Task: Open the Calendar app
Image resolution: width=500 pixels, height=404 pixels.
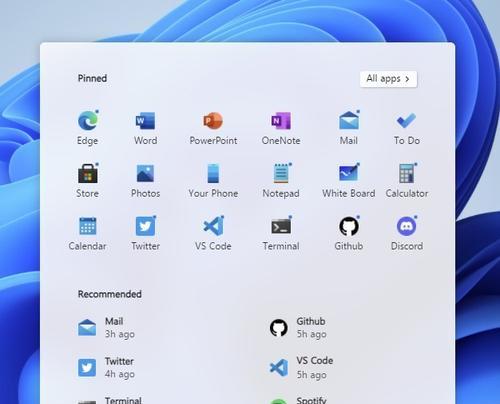Action: (88, 233)
